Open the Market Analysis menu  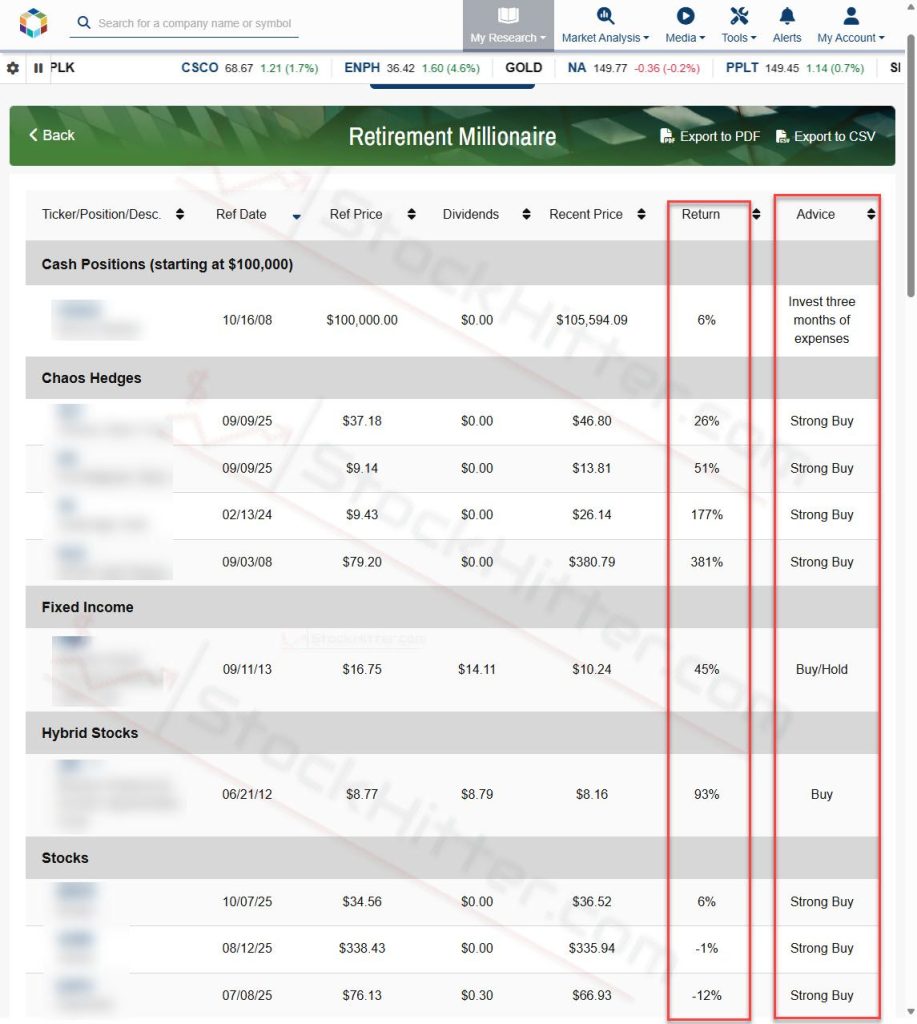[x=605, y=37]
